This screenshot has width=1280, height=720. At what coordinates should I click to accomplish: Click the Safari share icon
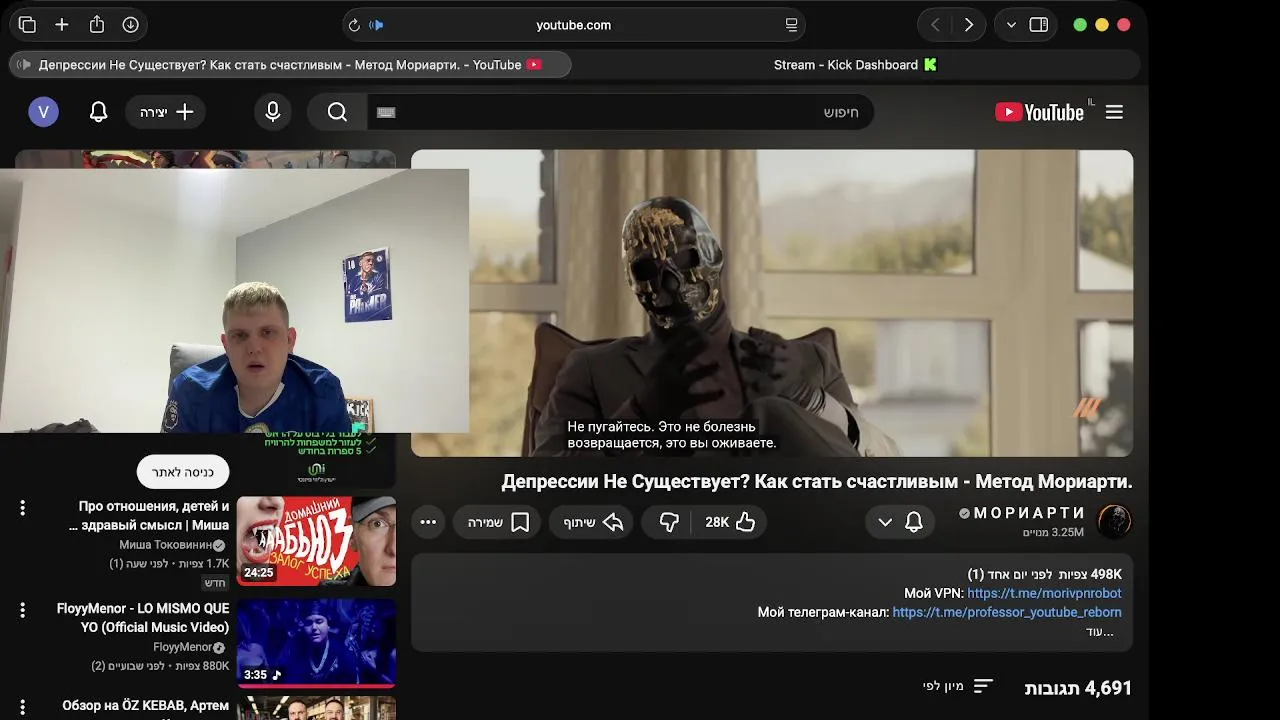(97, 25)
